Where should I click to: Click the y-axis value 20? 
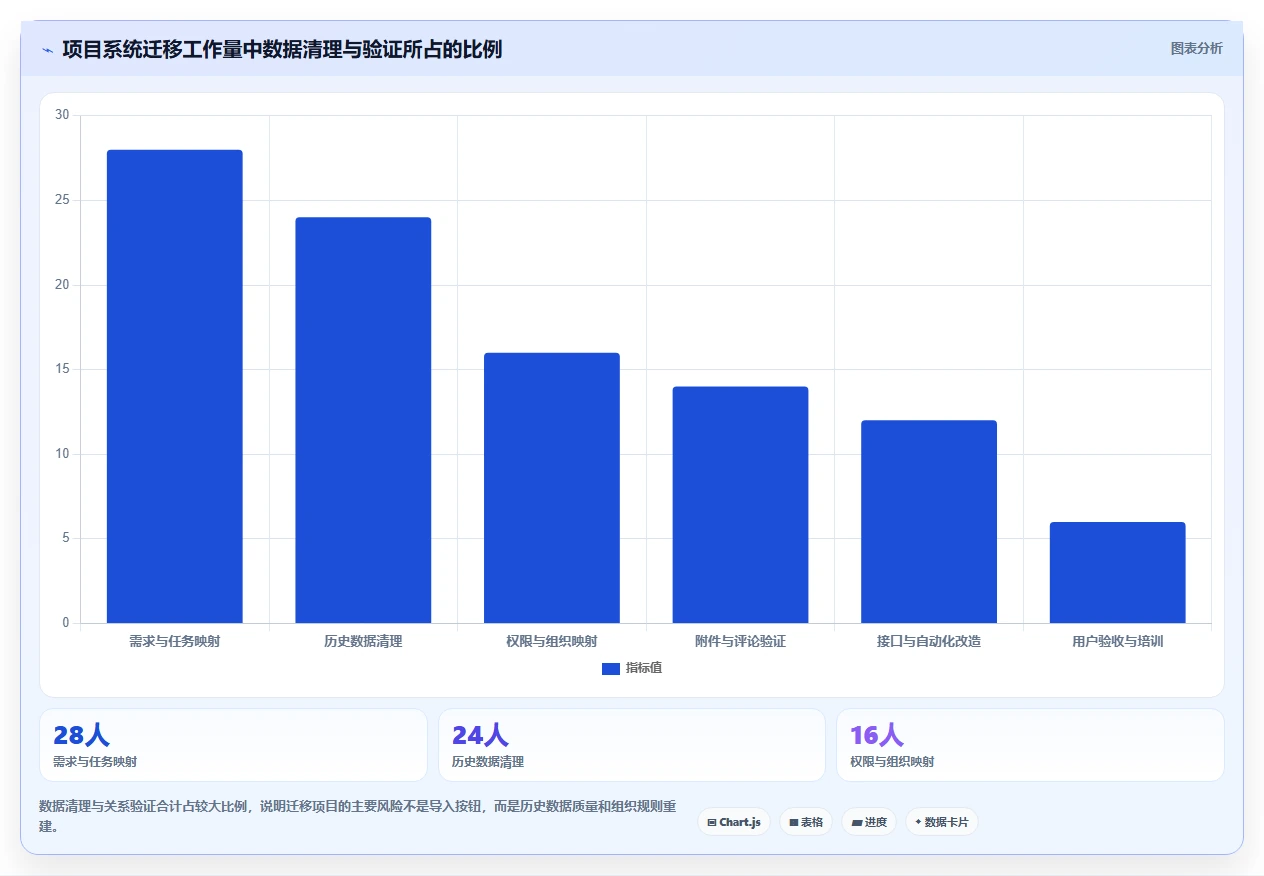pos(62,285)
